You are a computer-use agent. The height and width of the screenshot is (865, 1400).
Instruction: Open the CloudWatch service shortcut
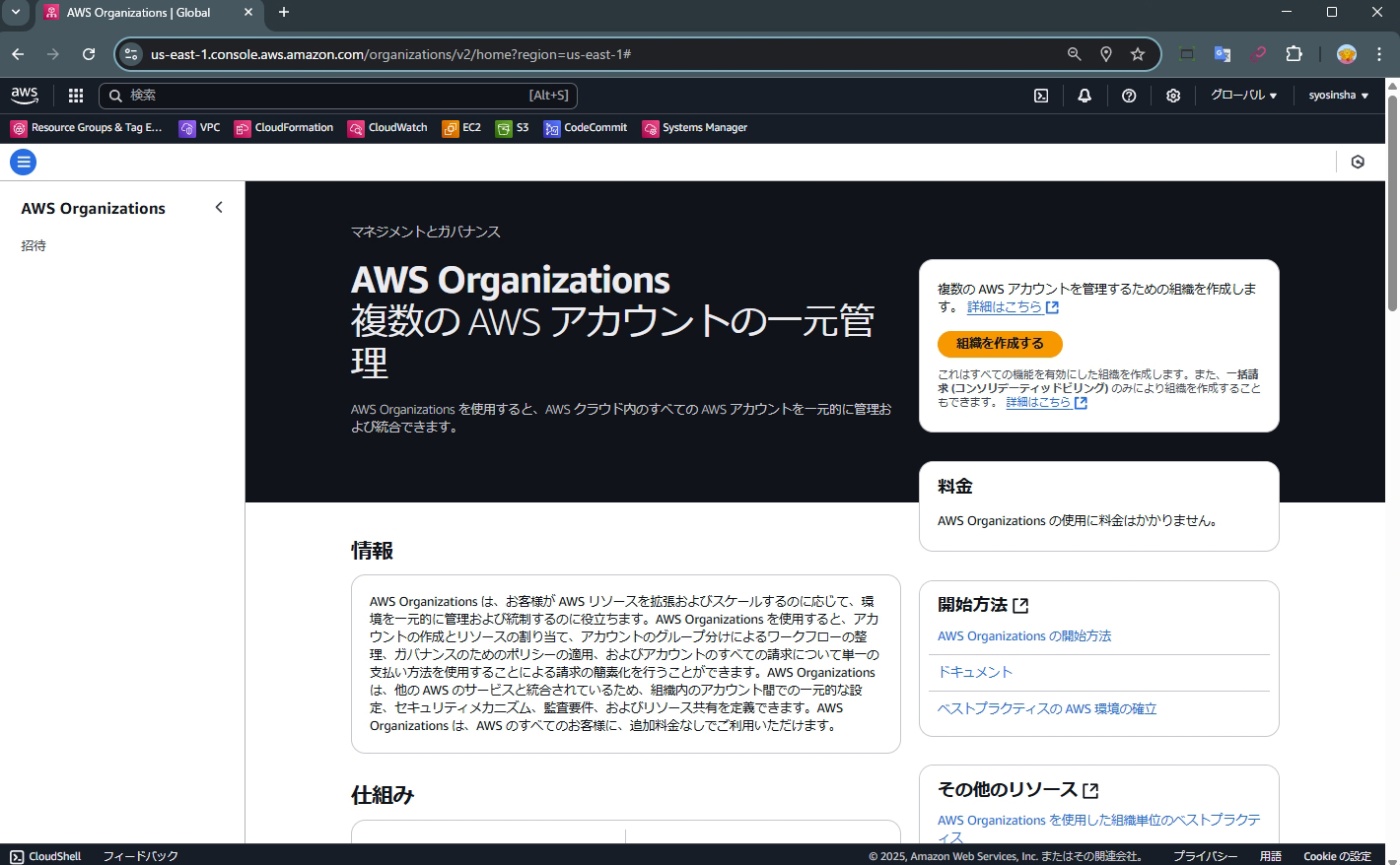387,128
